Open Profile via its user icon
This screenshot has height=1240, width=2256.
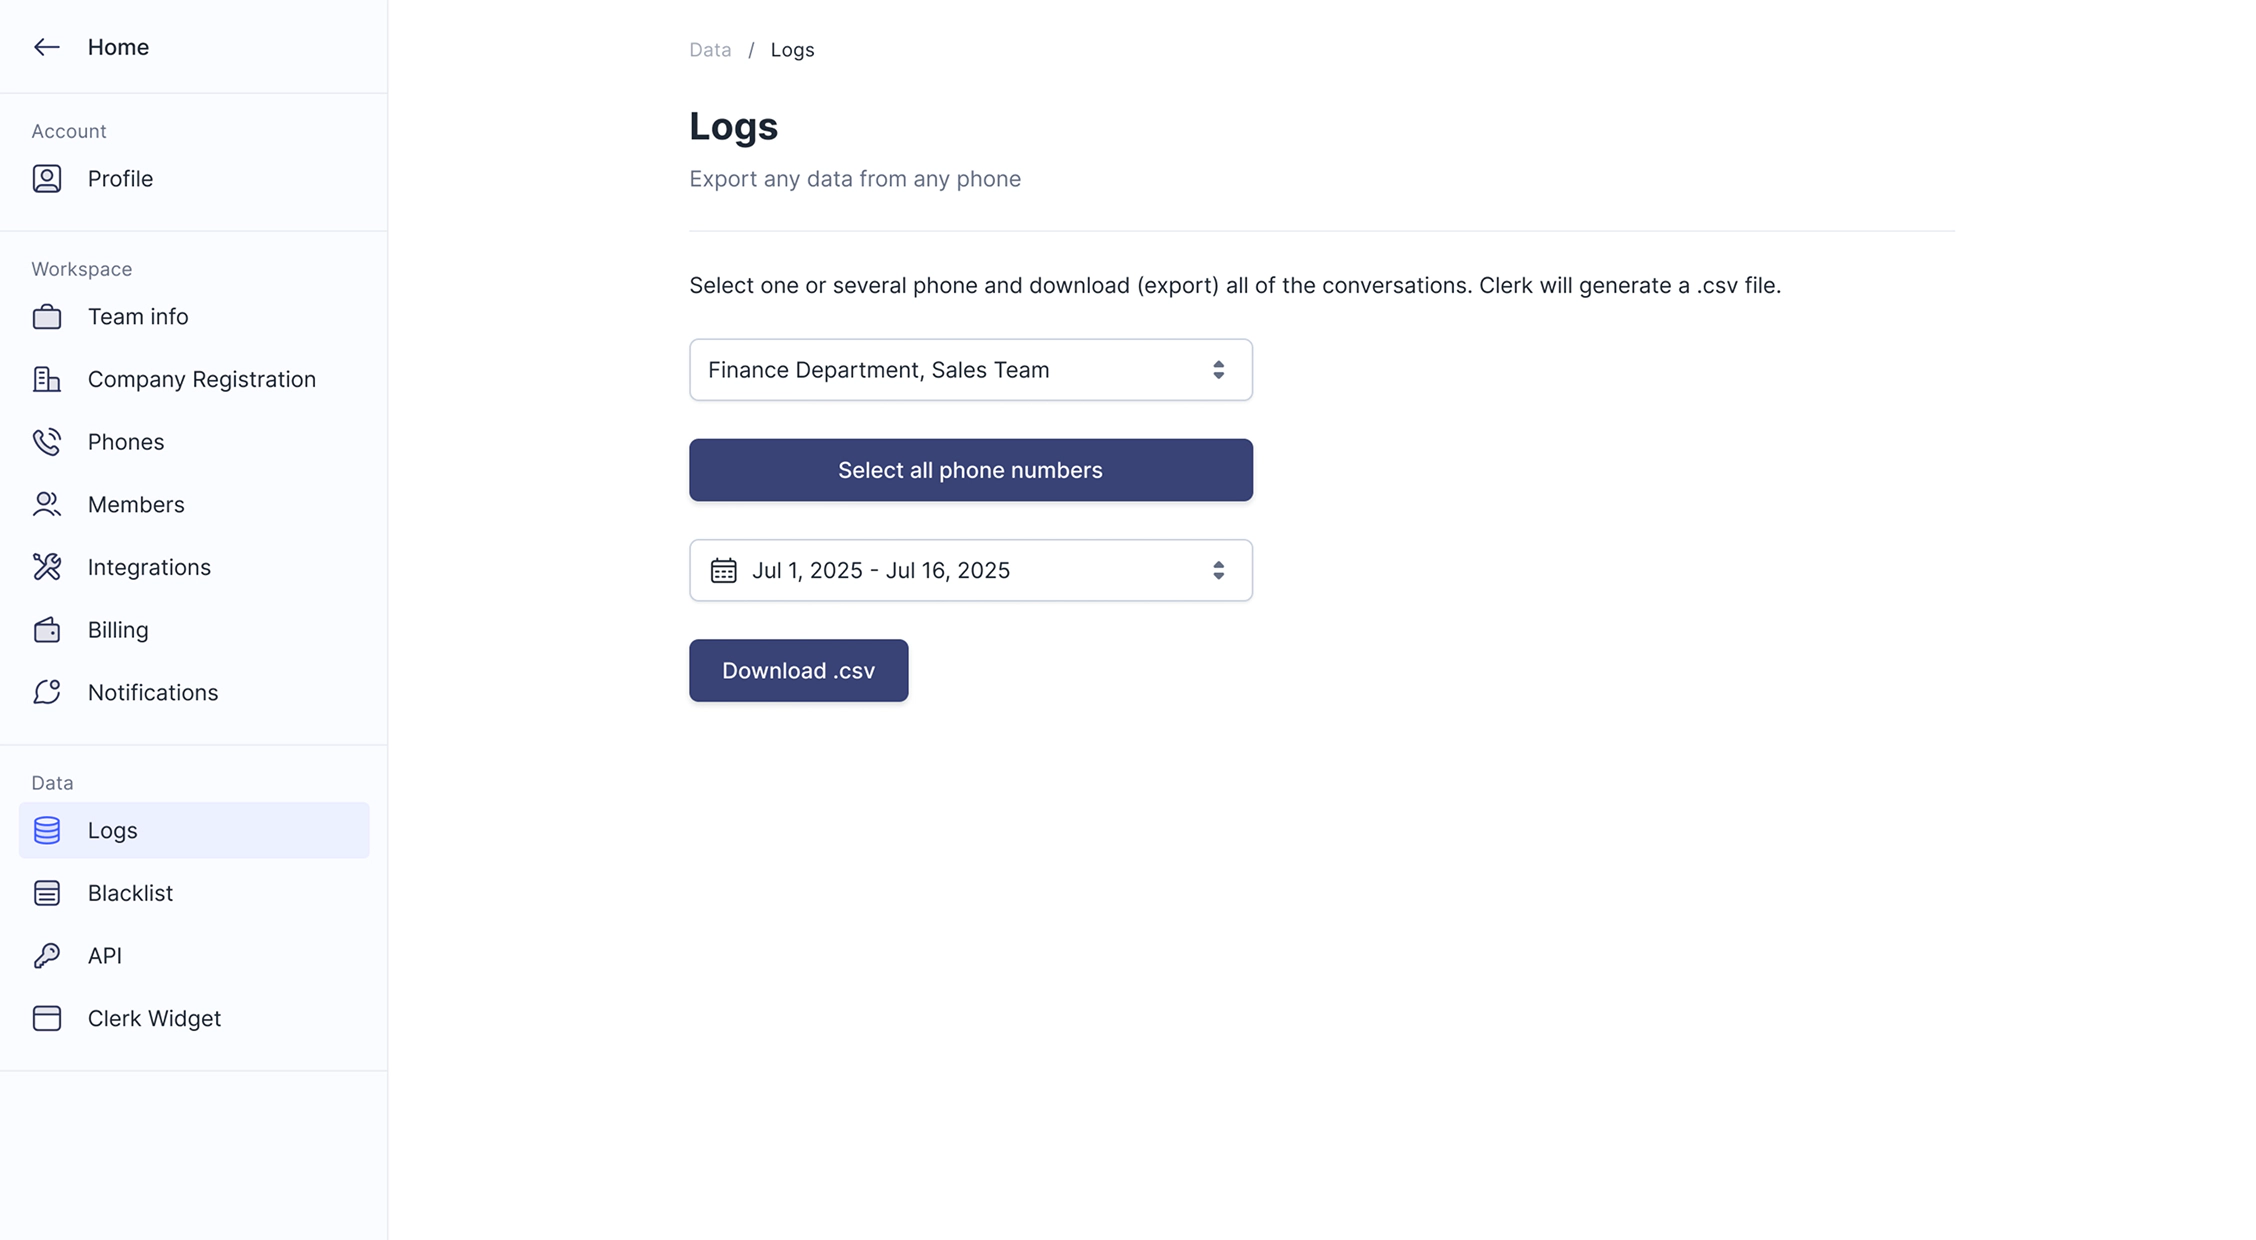click(47, 179)
